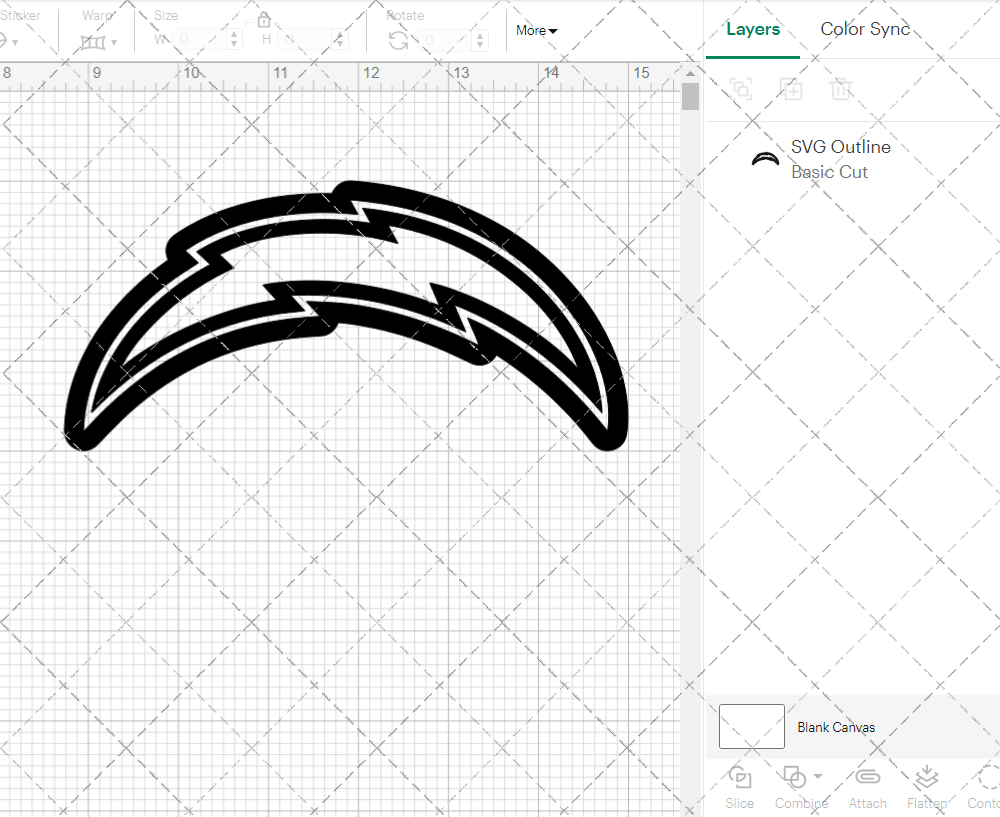Click the canvas scroll-up arrow
This screenshot has height=817, width=1000.
click(690, 73)
